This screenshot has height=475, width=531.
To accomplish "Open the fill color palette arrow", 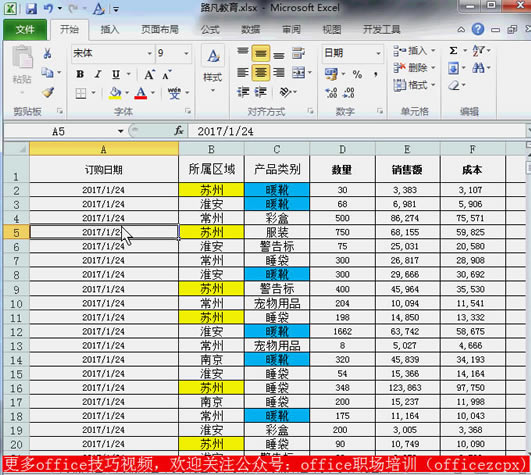I will pyautogui.click(x=127, y=92).
